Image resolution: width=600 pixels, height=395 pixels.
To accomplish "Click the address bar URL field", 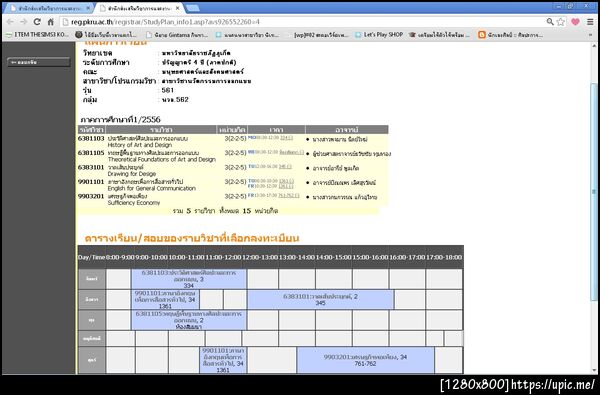I will coord(302,22).
